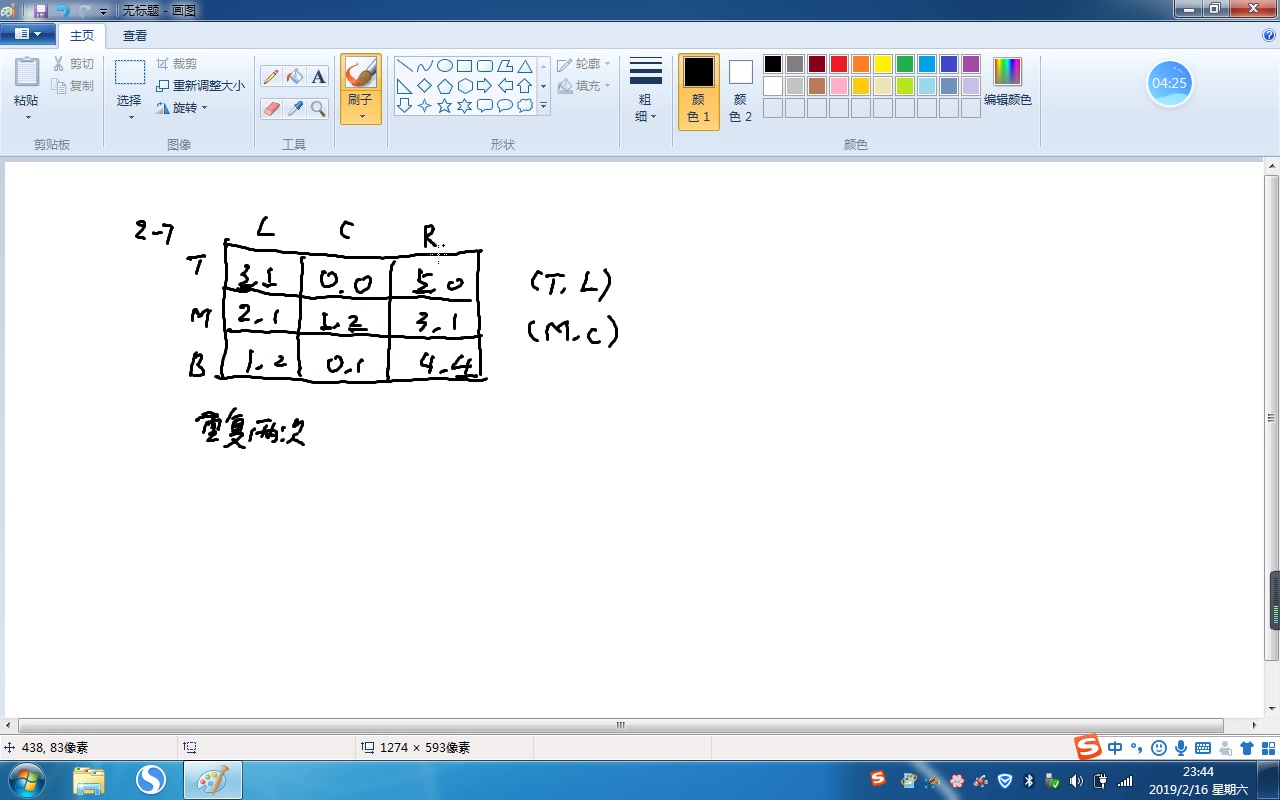Choose the Pentagon shape

coord(445,86)
